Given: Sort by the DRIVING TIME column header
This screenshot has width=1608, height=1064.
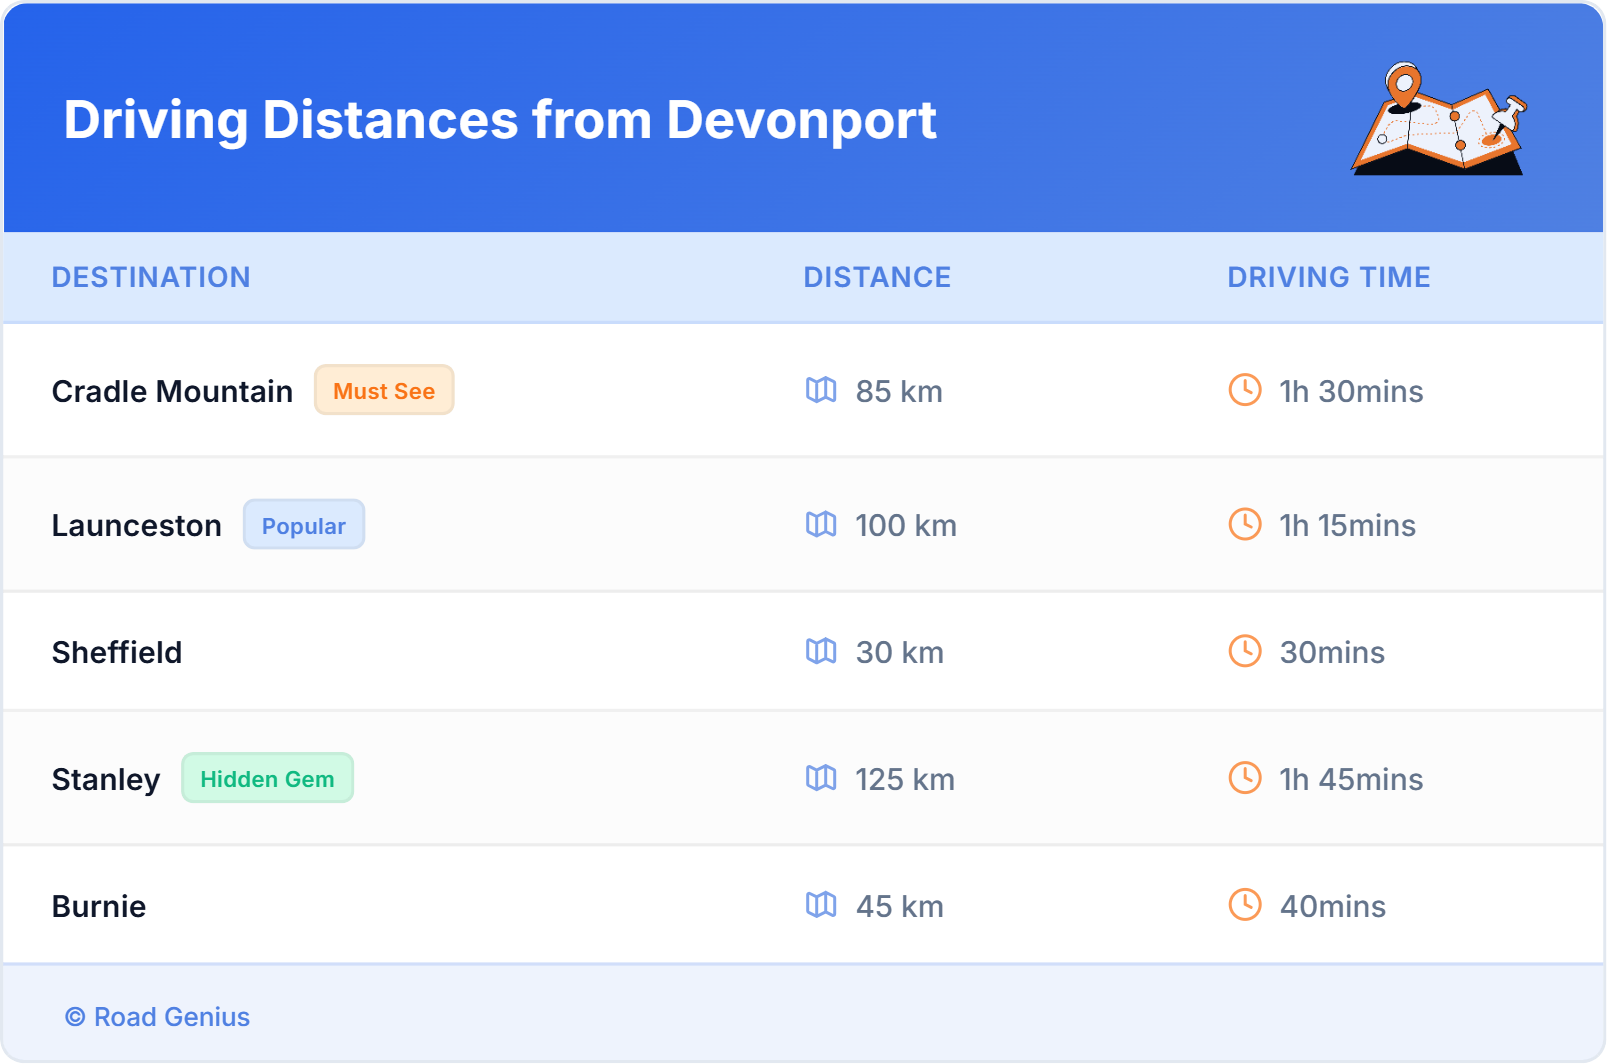Looking at the screenshot, I should (x=1328, y=277).
